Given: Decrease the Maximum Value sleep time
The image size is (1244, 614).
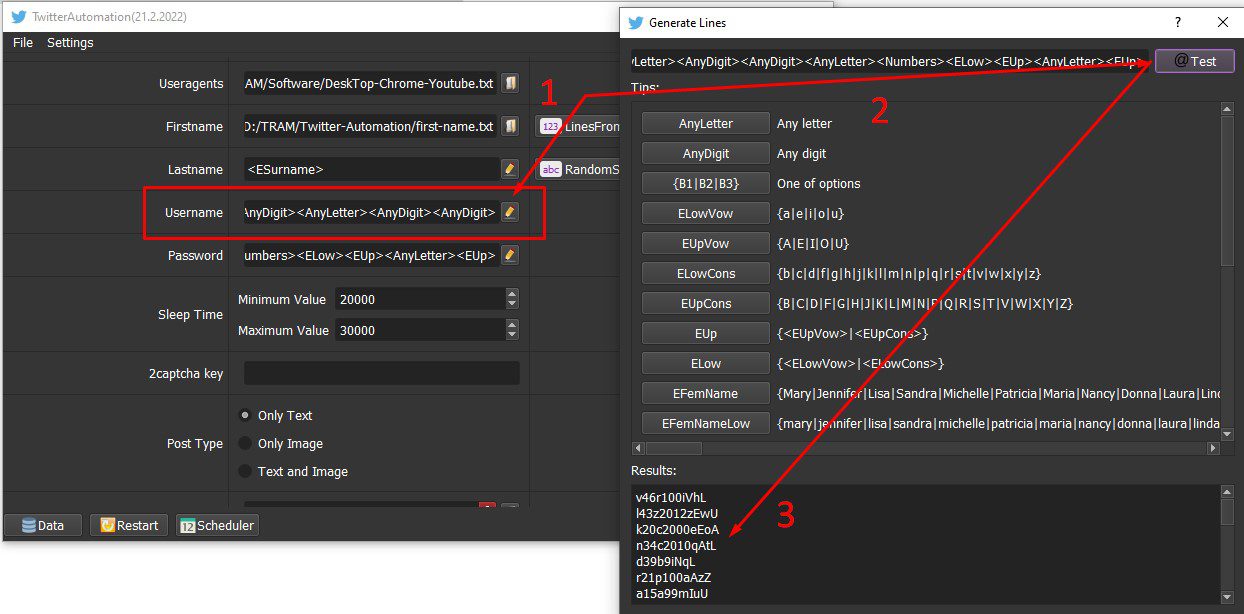Looking at the screenshot, I should (x=513, y=335).
